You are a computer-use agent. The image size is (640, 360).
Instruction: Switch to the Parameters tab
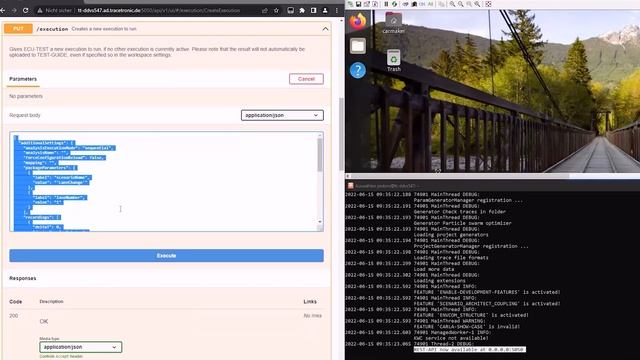[23, 79]
